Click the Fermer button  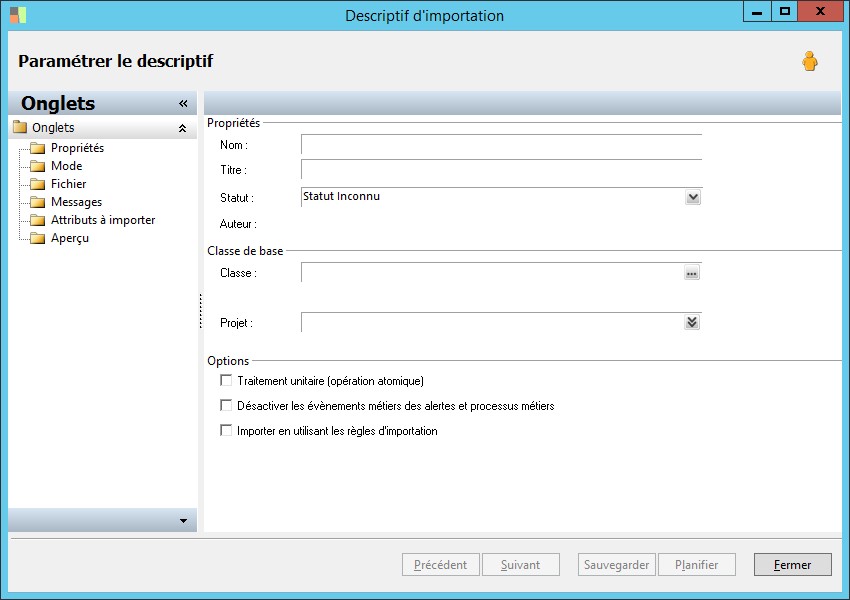tap(792, 565)
